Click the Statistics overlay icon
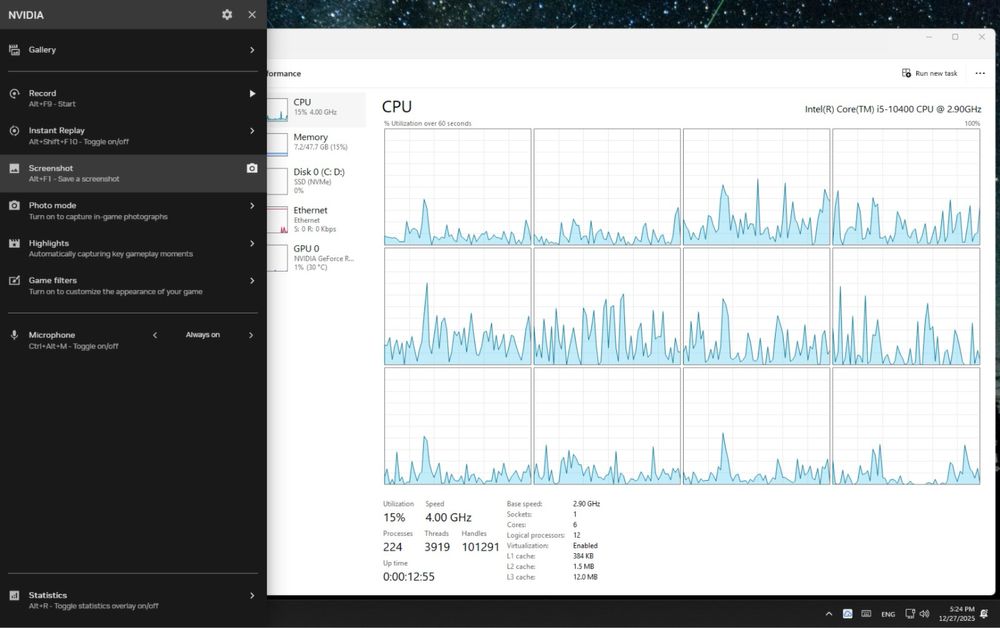The height and width of the screenshot is (628, 1000). click(x=14, y=595)
